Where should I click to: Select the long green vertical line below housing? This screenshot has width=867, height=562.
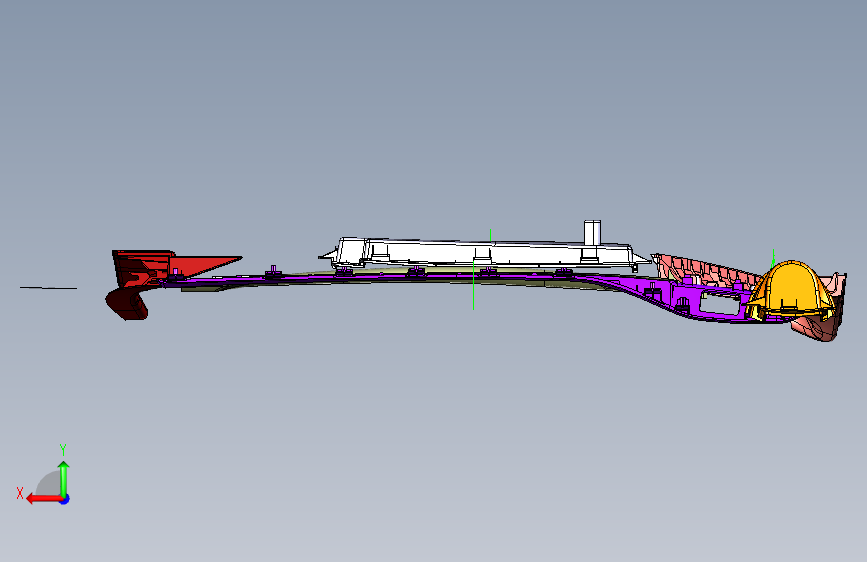click(473, 285)
